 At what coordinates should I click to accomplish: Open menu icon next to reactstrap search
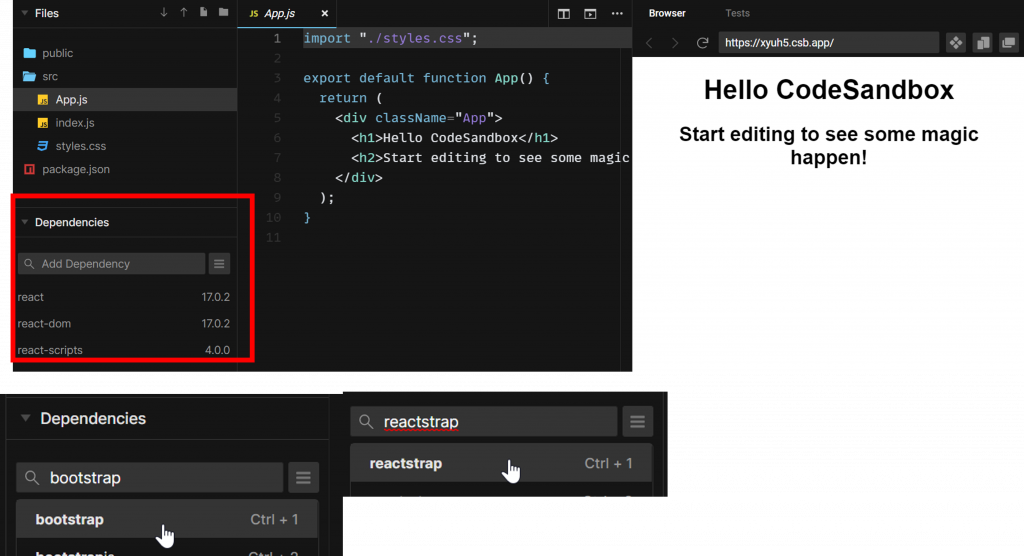[x=637, y=421]
